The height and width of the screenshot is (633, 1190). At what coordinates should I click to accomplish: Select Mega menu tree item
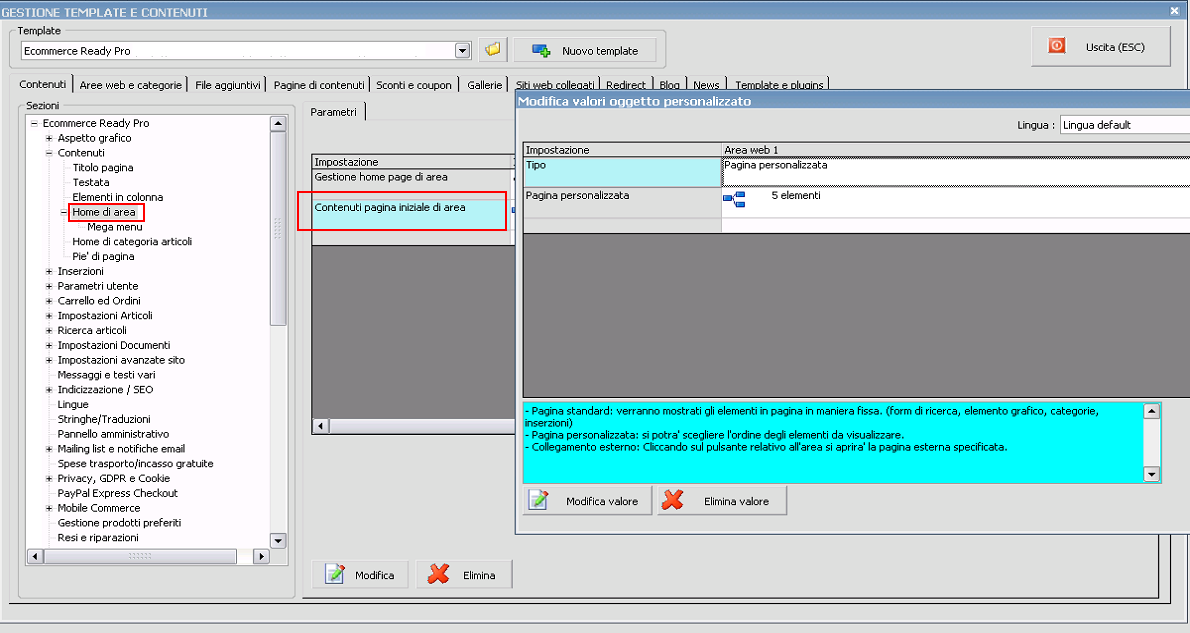[115, 227]
